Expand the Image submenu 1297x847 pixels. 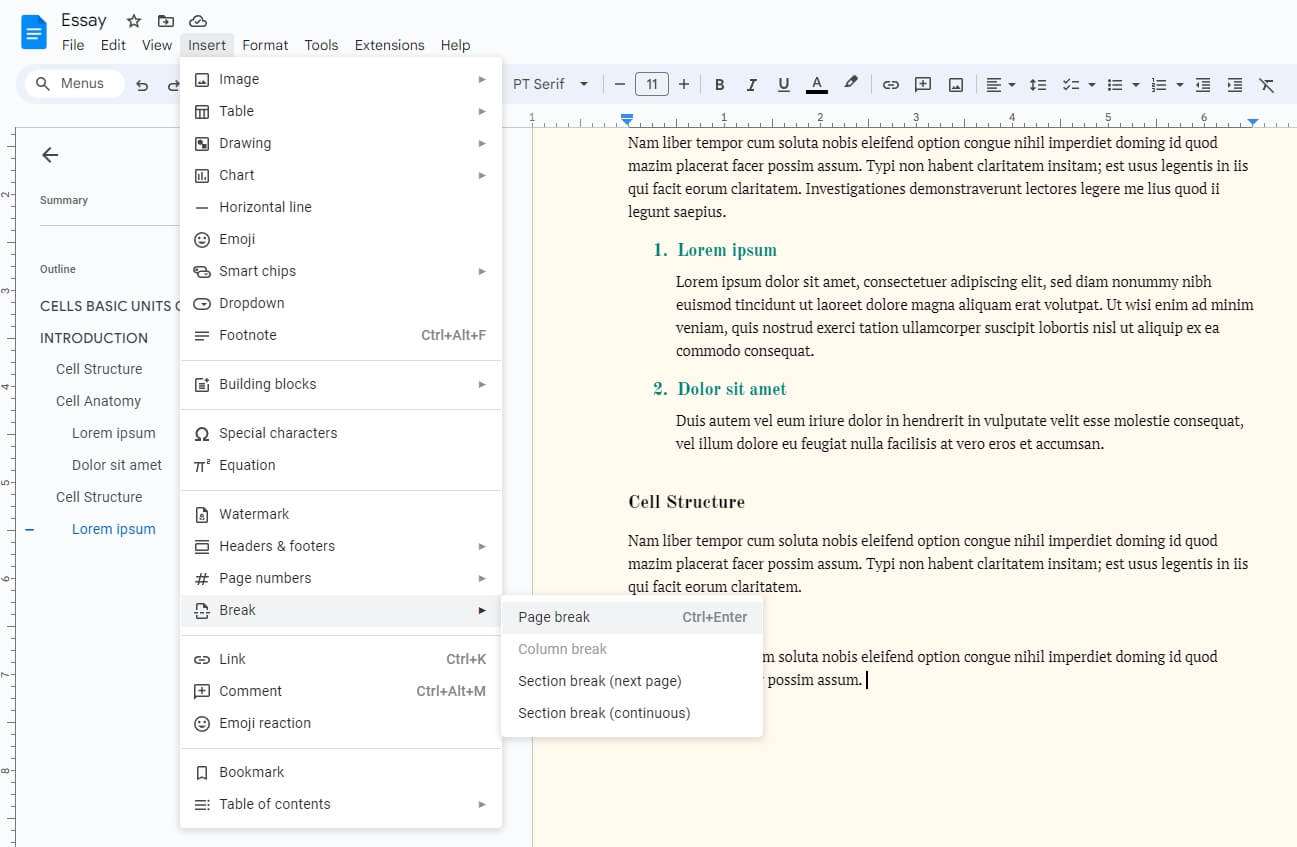point(340,79)
